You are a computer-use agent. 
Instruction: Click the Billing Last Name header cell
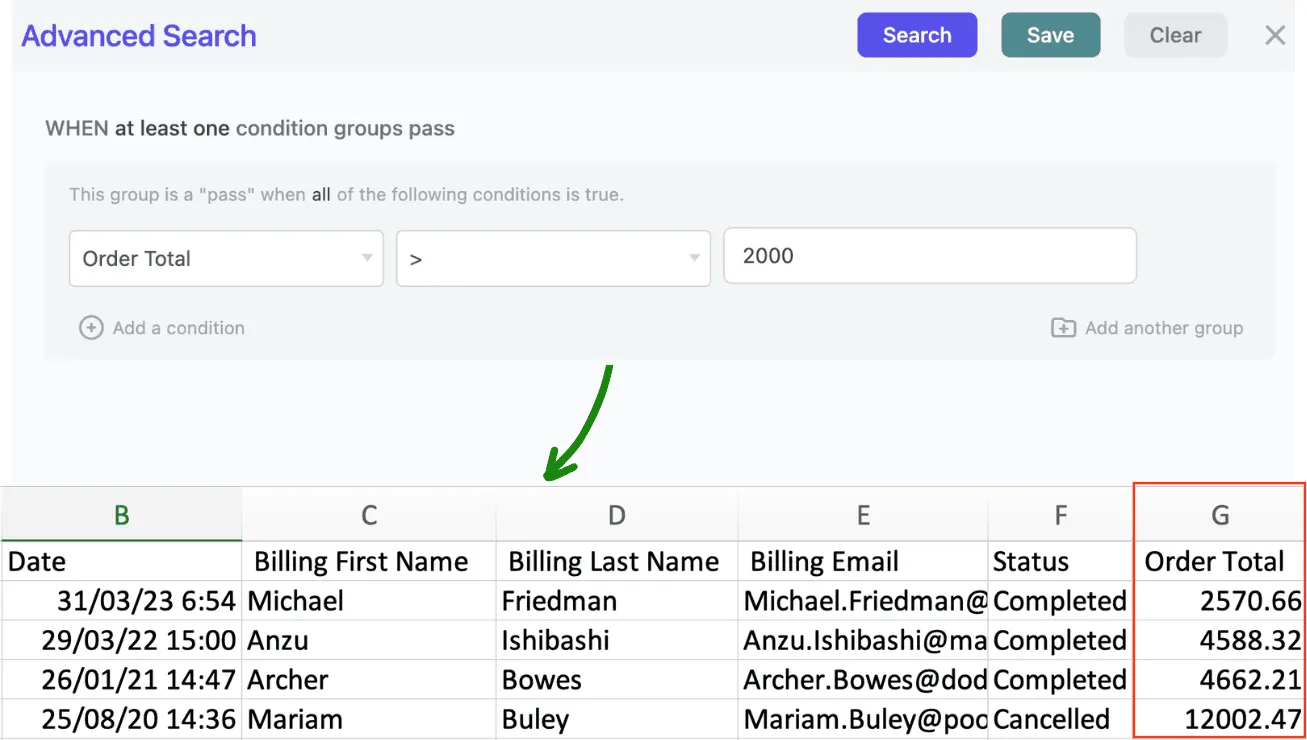(617, 562)
